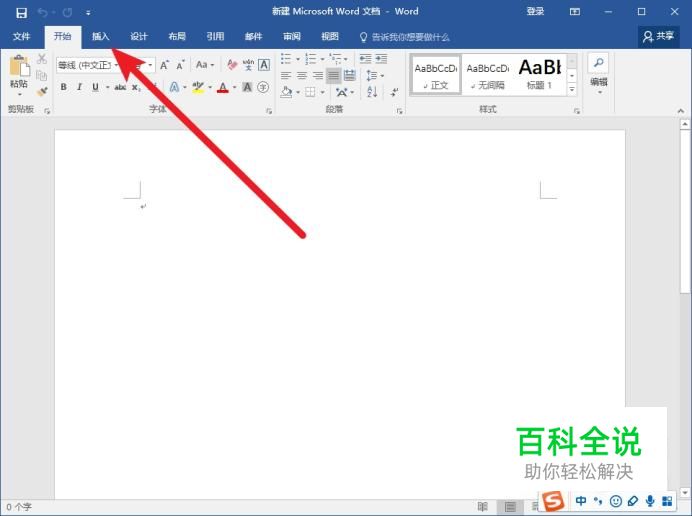Open font color dropdown arrow
The height and width of the screenshot is (516, 692).
click(x=234, y=87)
